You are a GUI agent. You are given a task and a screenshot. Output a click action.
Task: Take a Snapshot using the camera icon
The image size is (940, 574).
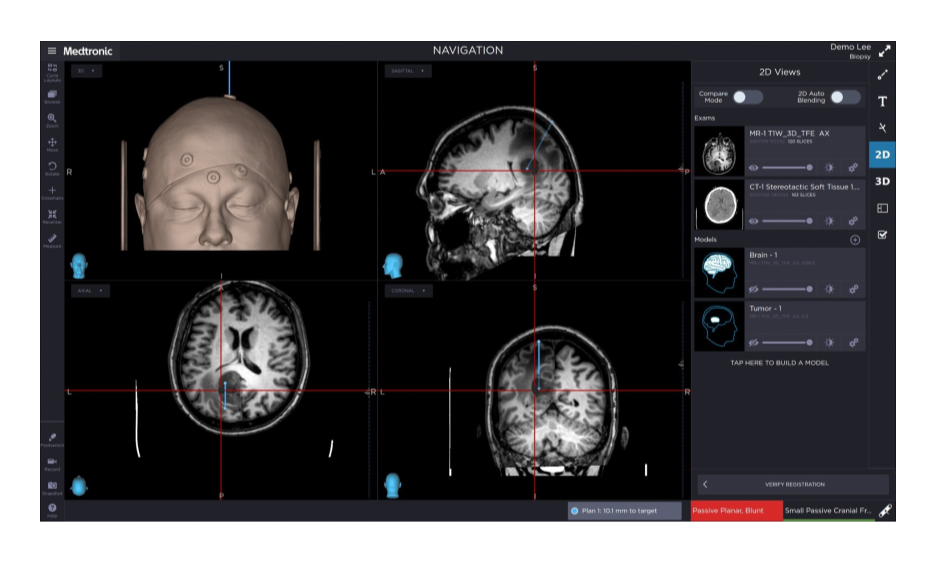[52, 488]
